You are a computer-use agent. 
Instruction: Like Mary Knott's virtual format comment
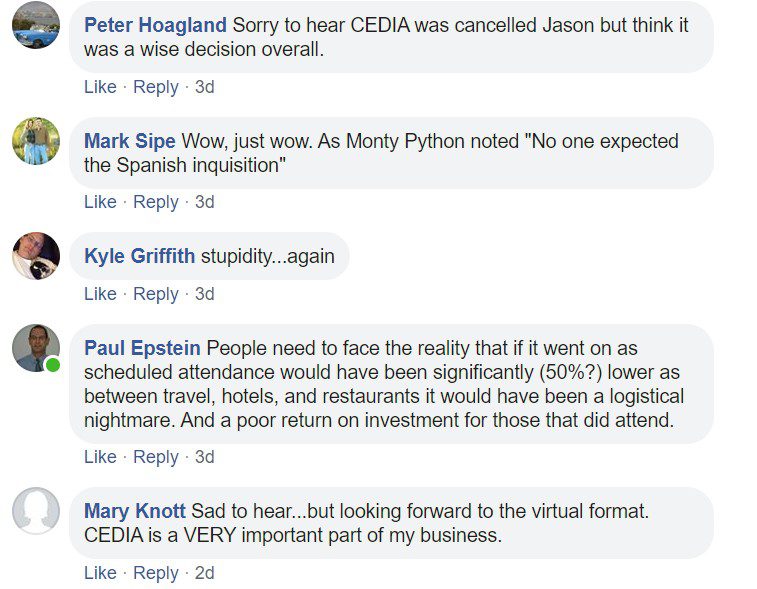pos(100,573)
